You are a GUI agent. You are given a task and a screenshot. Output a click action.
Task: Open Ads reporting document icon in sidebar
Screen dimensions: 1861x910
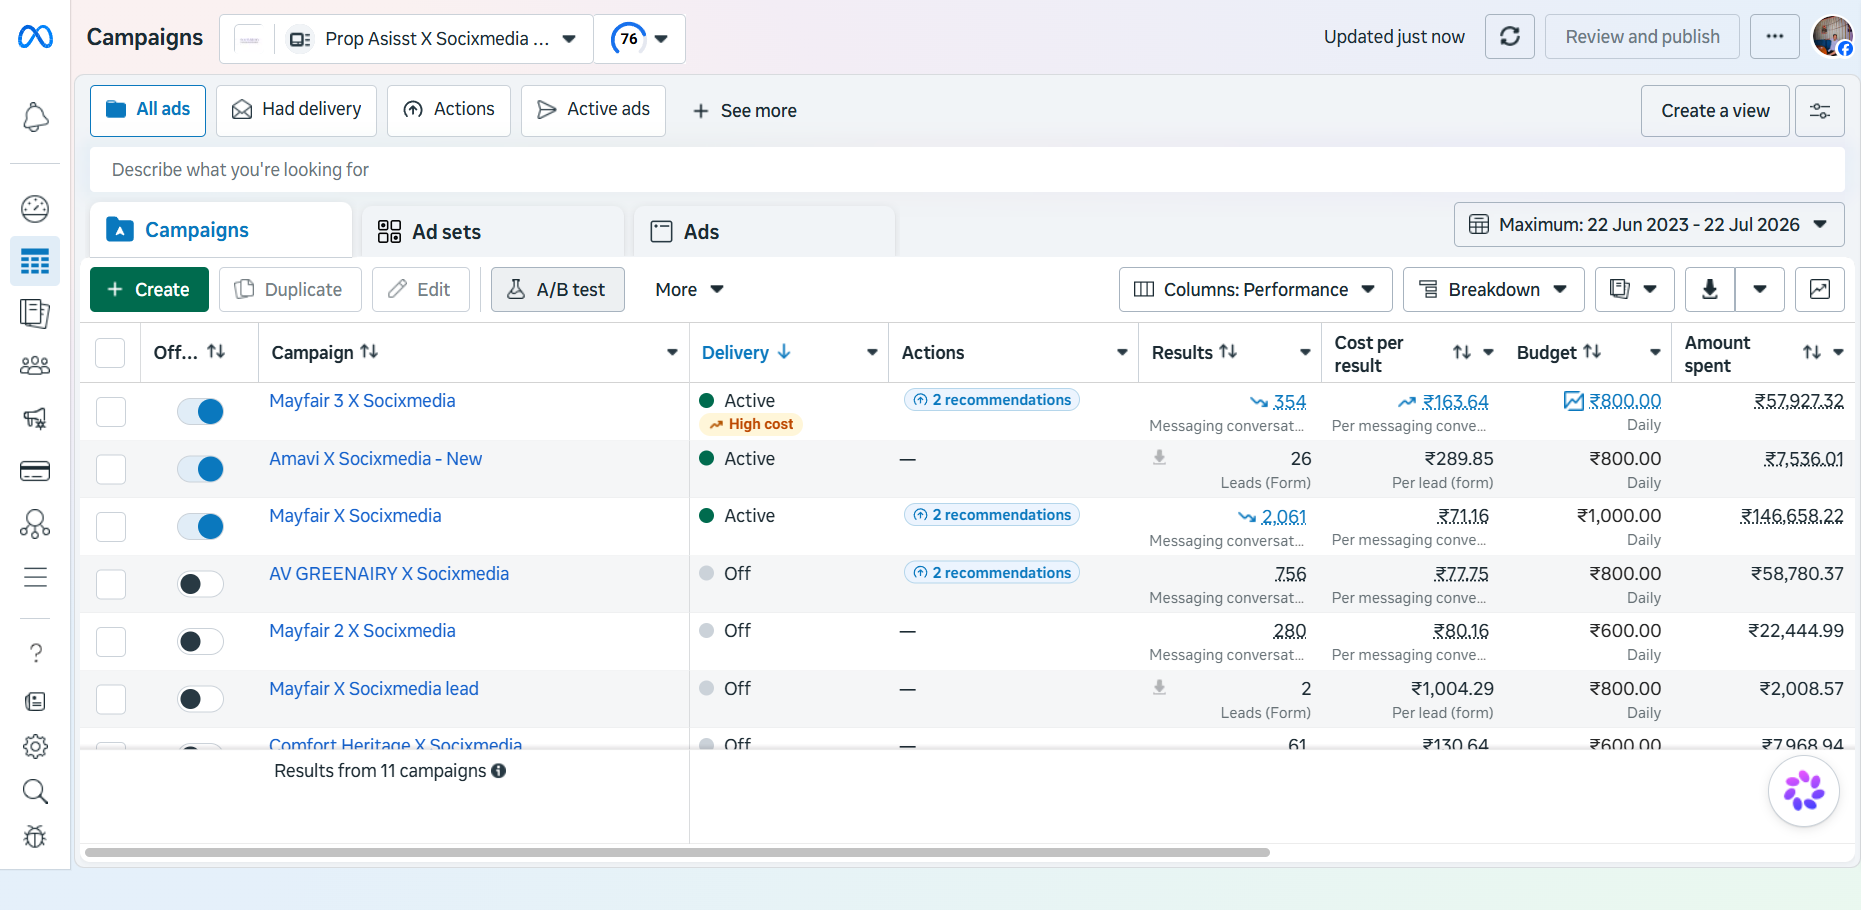[35, 314]
